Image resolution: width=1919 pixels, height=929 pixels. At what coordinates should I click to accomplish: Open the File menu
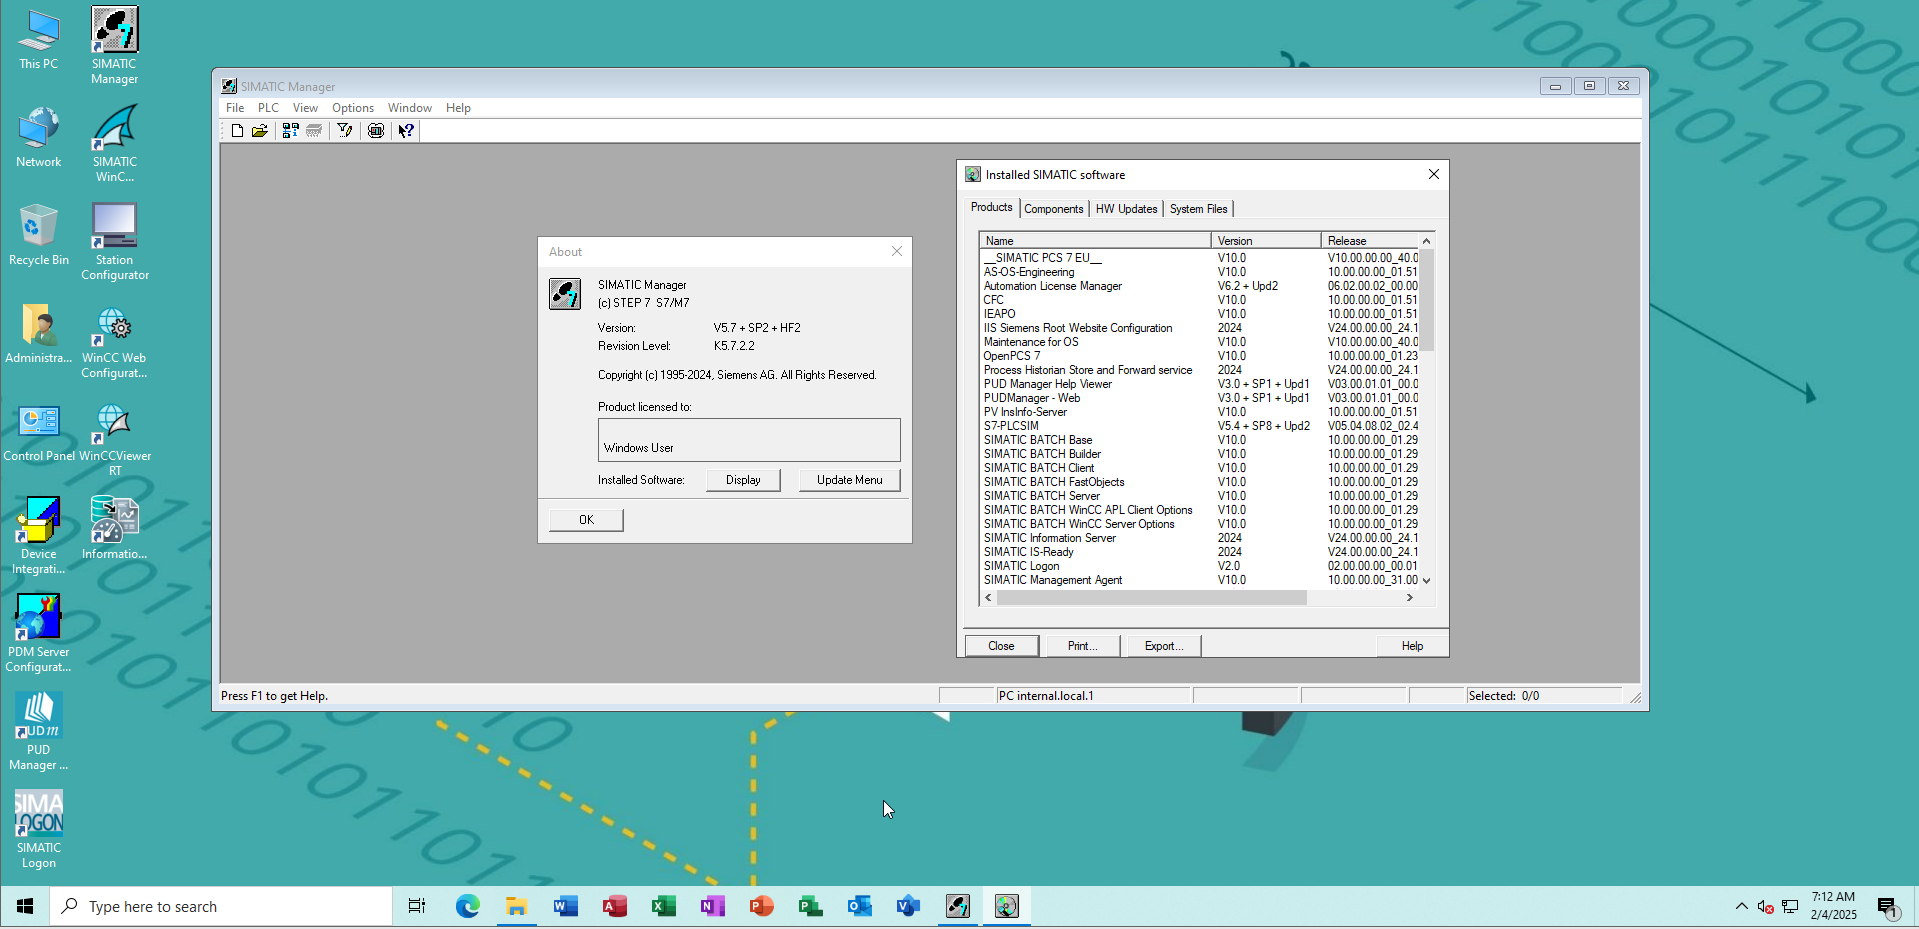235,108
